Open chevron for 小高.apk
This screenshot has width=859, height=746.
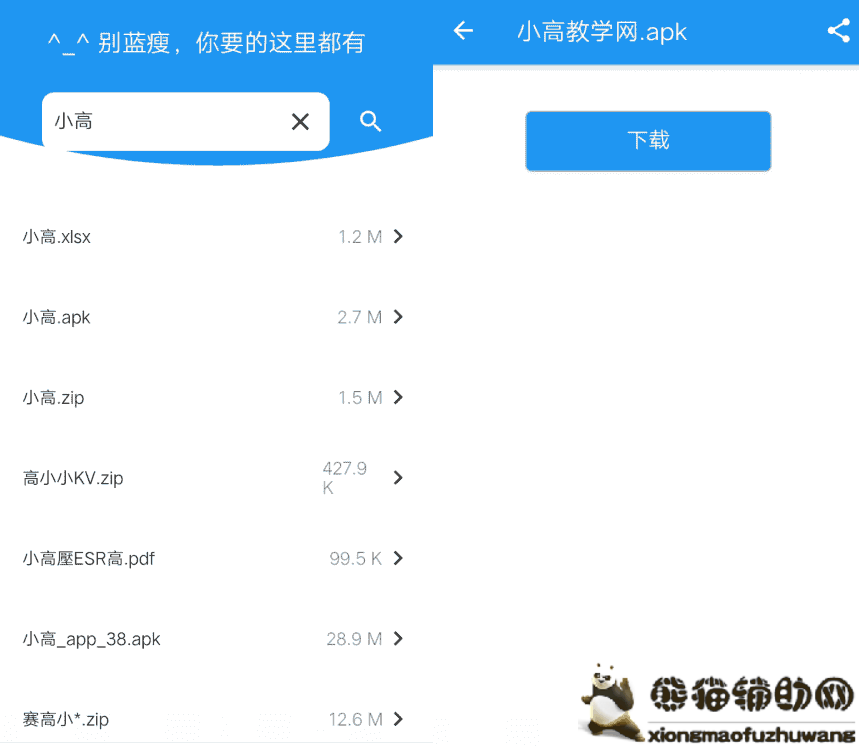click(x=398, y=317)
